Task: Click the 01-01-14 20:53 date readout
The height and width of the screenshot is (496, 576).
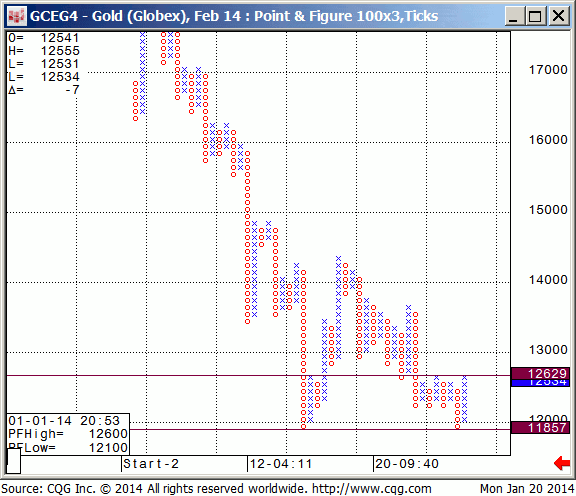Action: [x=64, y=421]
